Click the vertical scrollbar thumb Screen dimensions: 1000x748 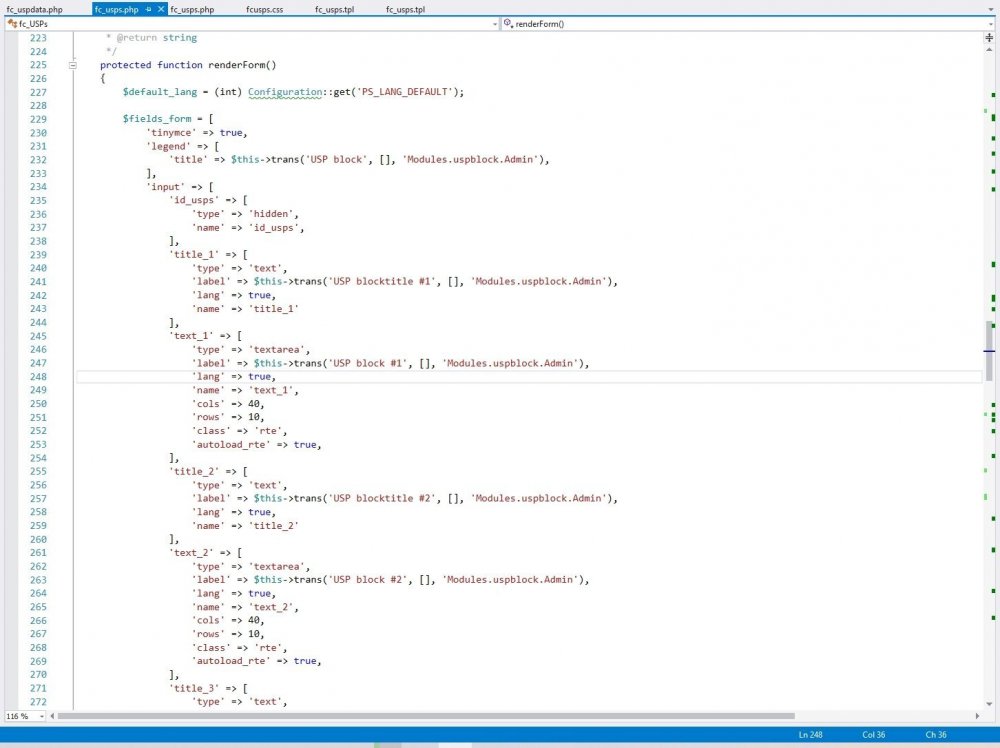pyautogui.click(x=989, y=350)
